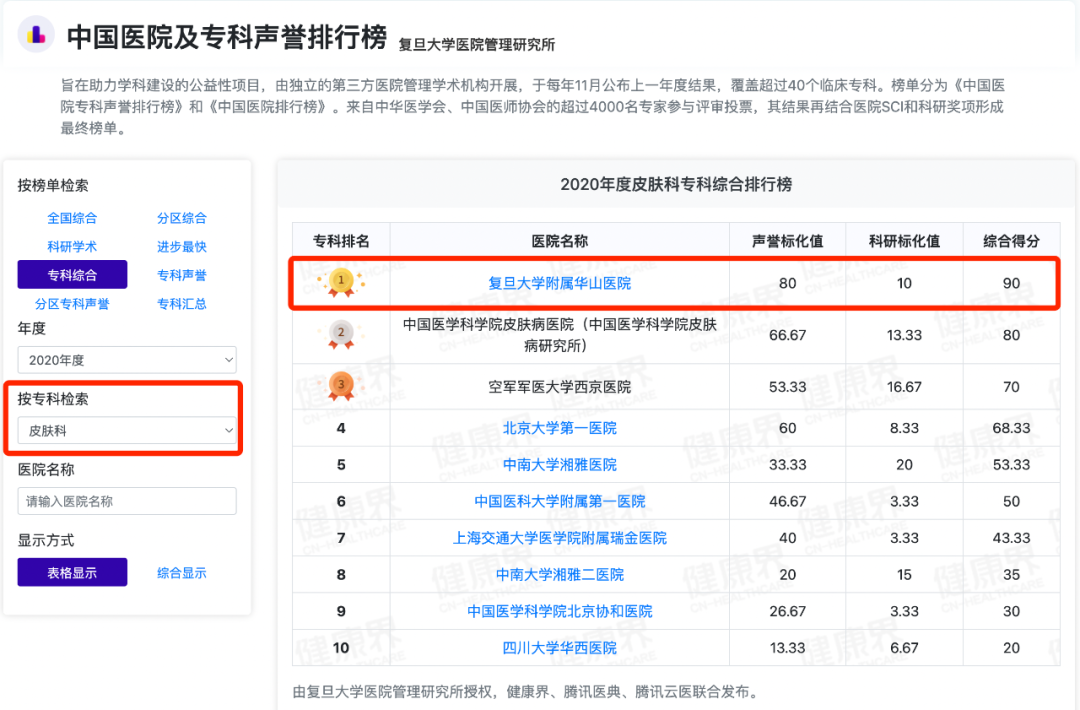Viewport: 1080px width, 710px height.
Task: Open the 全国综合 ranking list
Action: (72, 218)
